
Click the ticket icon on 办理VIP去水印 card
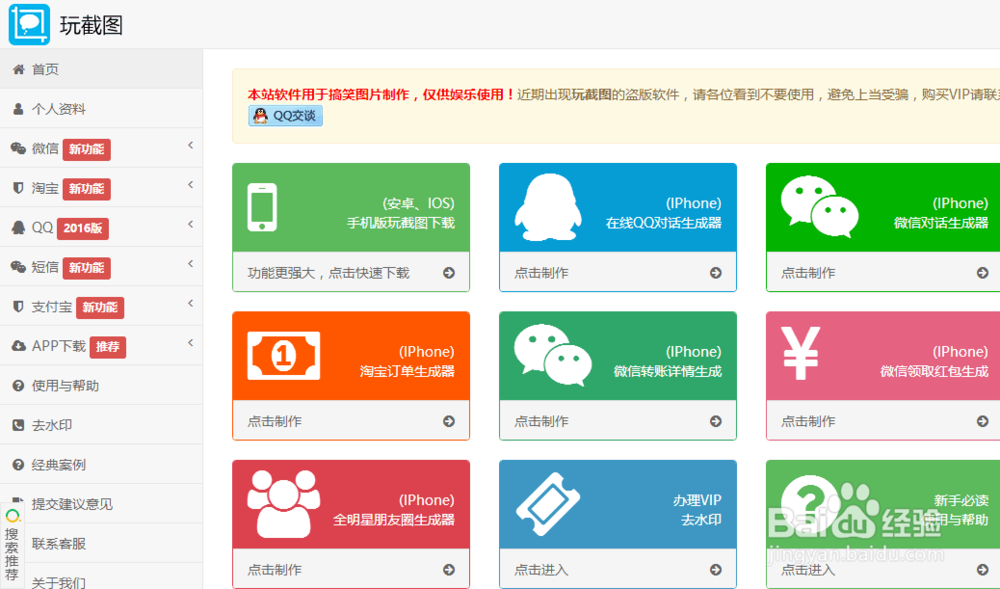[548, 505]
